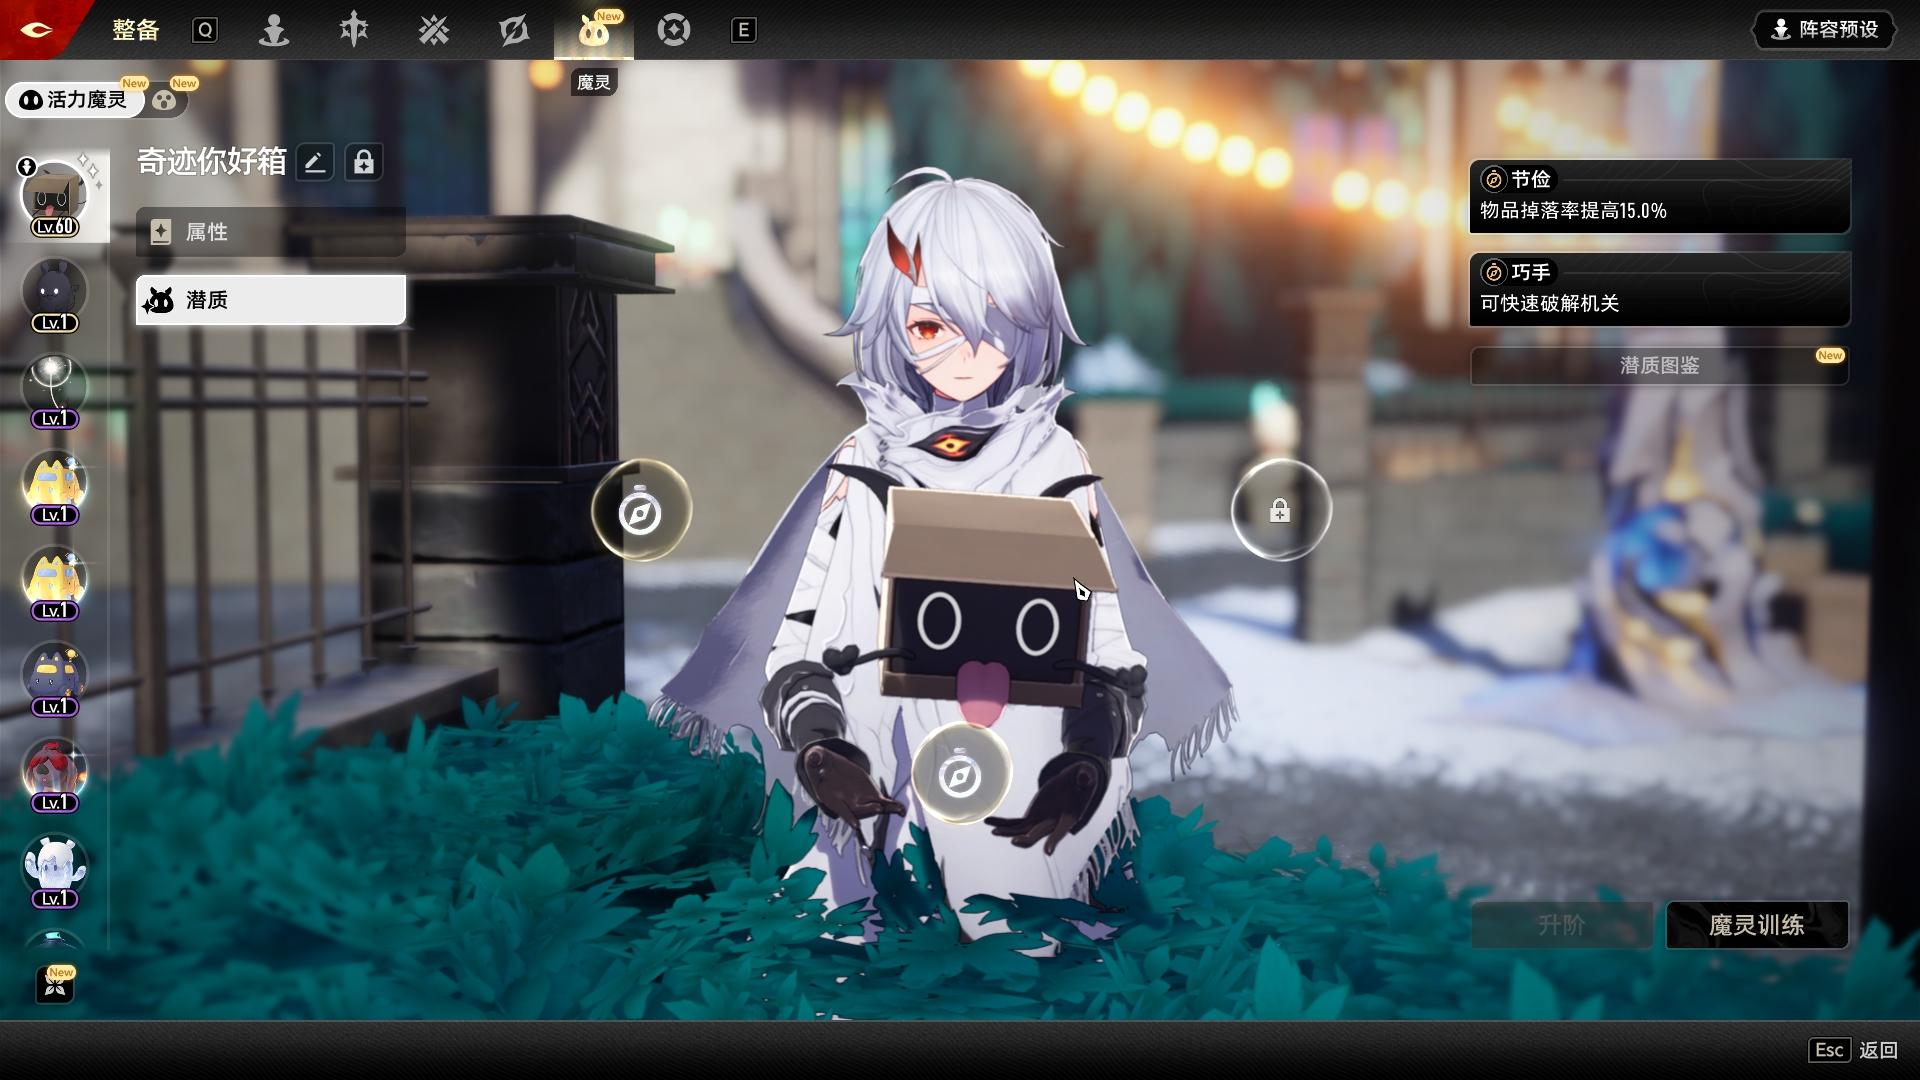
Task: Select the 活力魔灵 category toggle
Action: [x=74, y=100]
